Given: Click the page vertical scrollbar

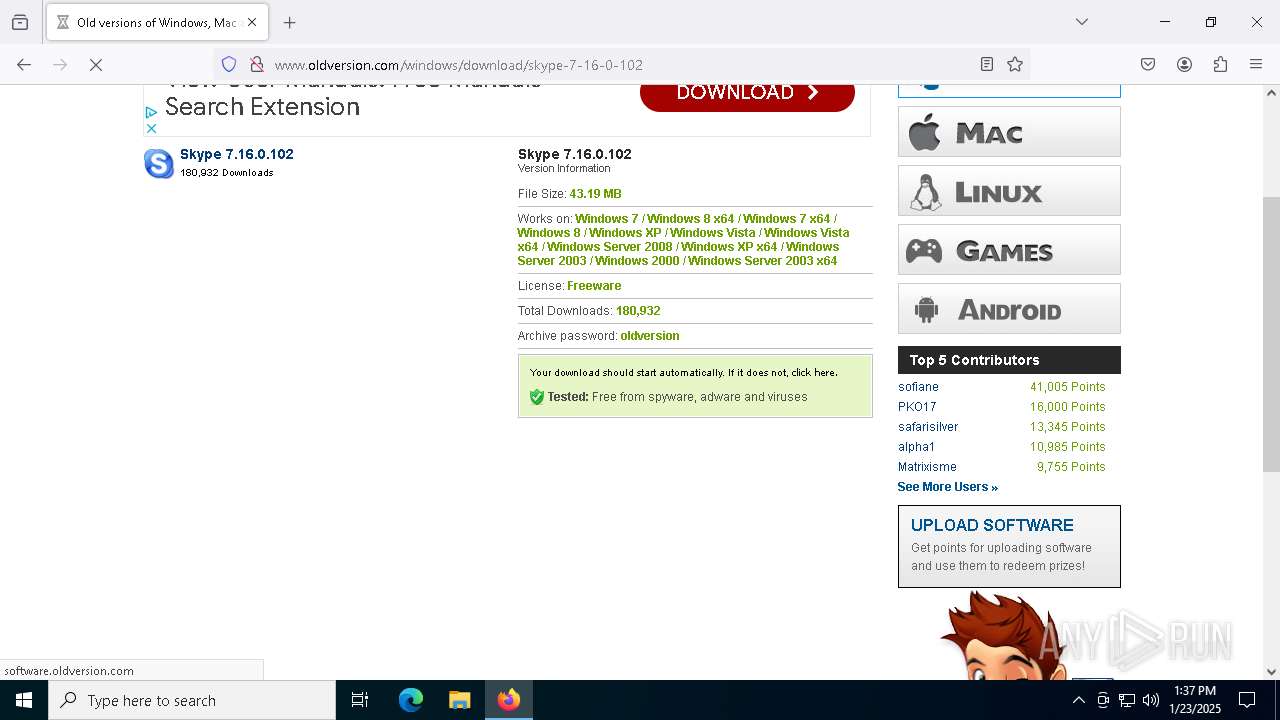Looking at the screenshot, I should (x=1271, y=335).
